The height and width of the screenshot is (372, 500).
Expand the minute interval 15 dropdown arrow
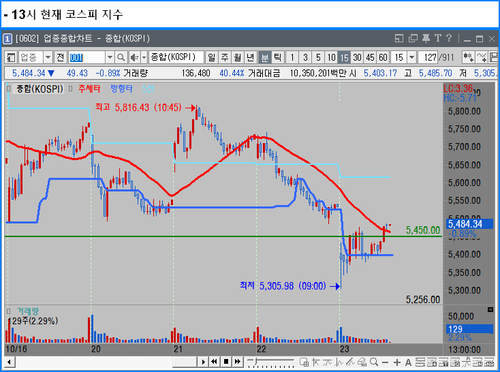click(x=412, y=58)
